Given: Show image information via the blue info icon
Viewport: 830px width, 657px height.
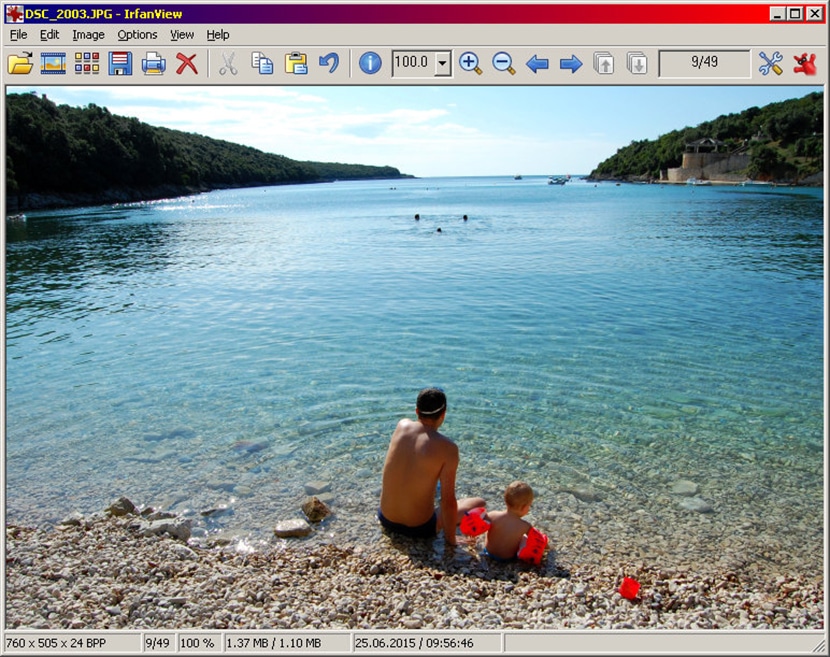Looking at the screenshot, I should [x=370, y=64].
